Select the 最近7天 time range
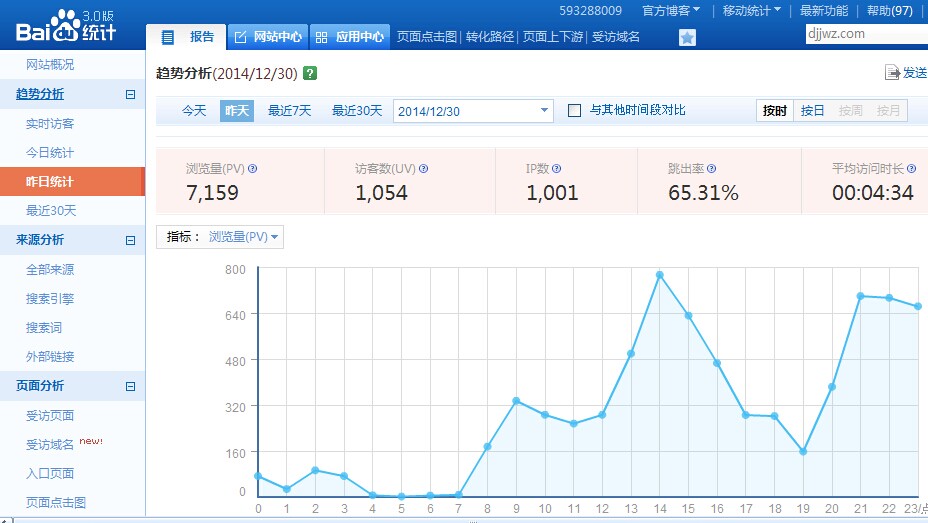 pos(289,111)
